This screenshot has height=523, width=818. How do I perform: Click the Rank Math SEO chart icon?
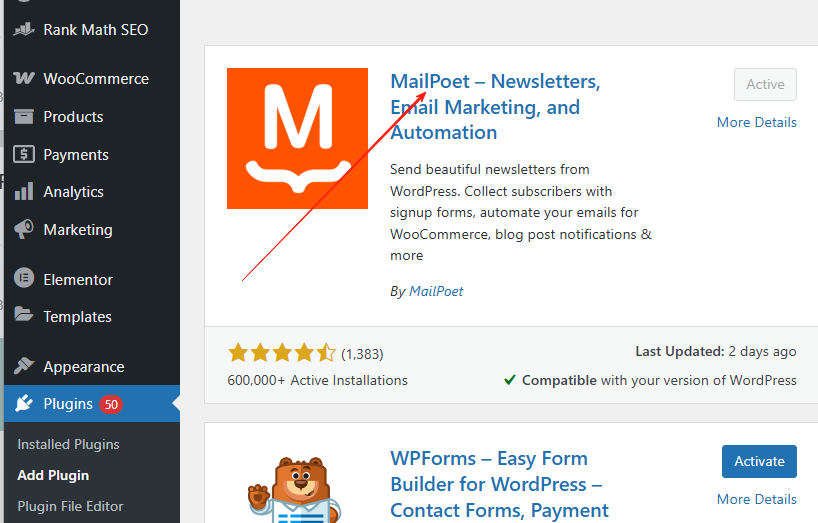24,29
